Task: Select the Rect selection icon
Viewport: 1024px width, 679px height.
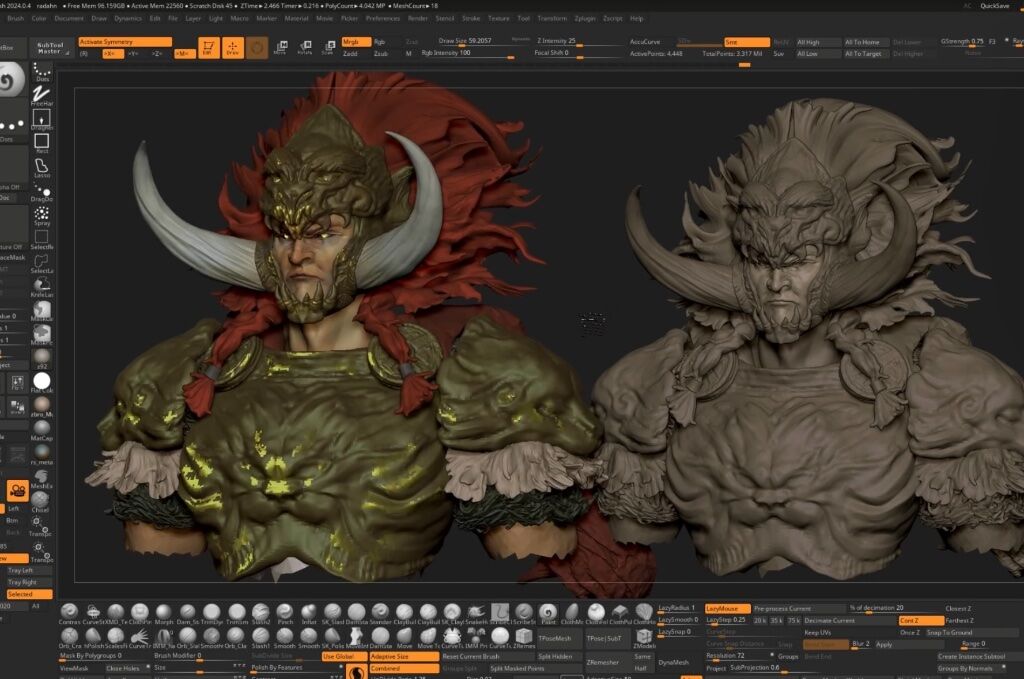Action: coord(42,143)
